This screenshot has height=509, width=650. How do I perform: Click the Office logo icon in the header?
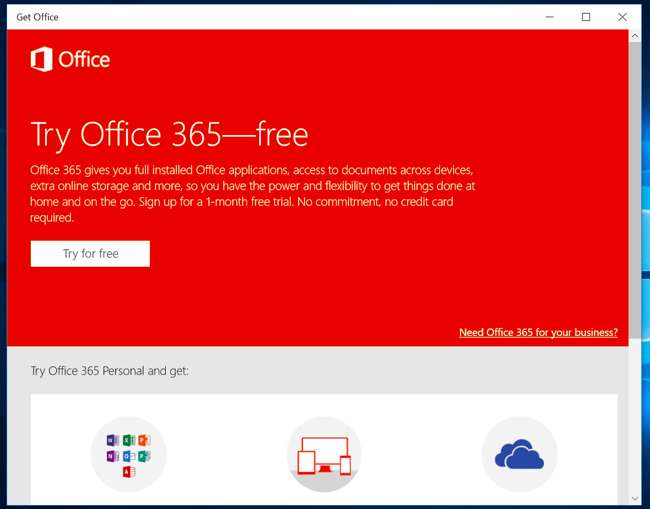click(41, 60)
